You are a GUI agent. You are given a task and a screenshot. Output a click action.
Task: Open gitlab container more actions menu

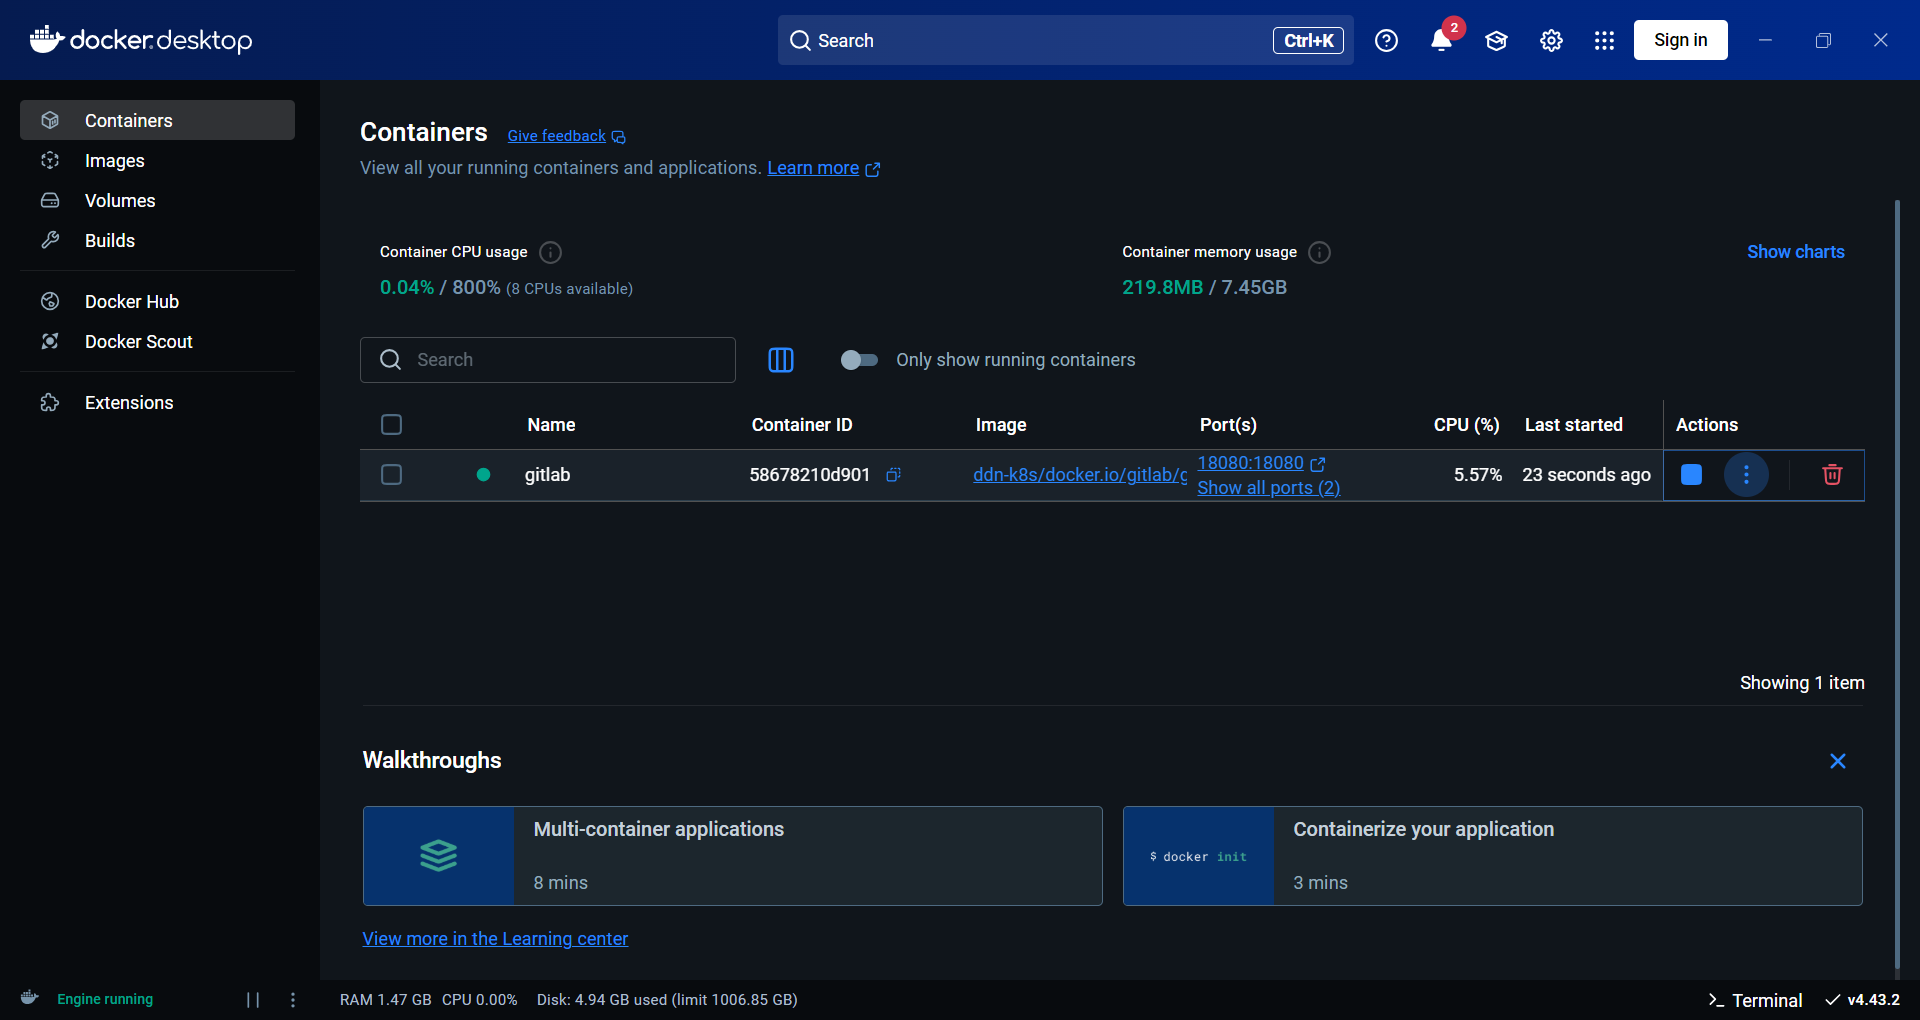click(1746, 475)
